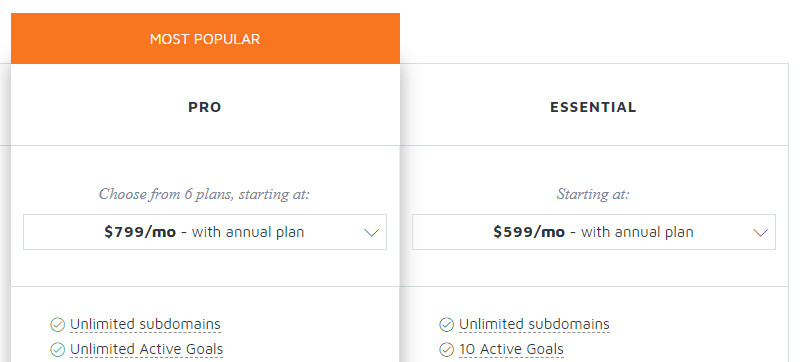The height and width of the screenshot is (362, 805).
Task: Click checkmark icon beside Essential's Unlimited subdomains
Action: pyautogui.click(x=447, y=325)
